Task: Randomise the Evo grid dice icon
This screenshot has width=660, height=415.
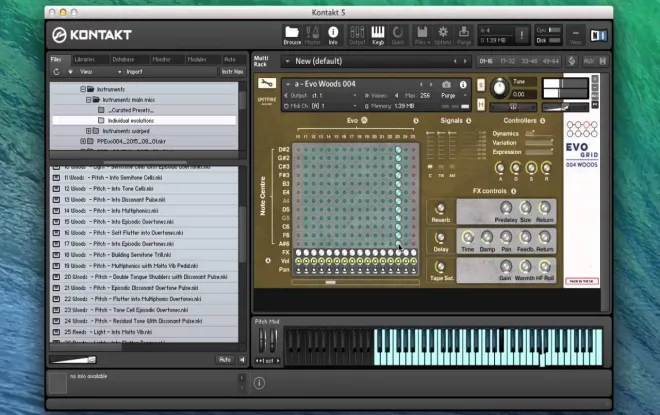Action: coord(364,120)
